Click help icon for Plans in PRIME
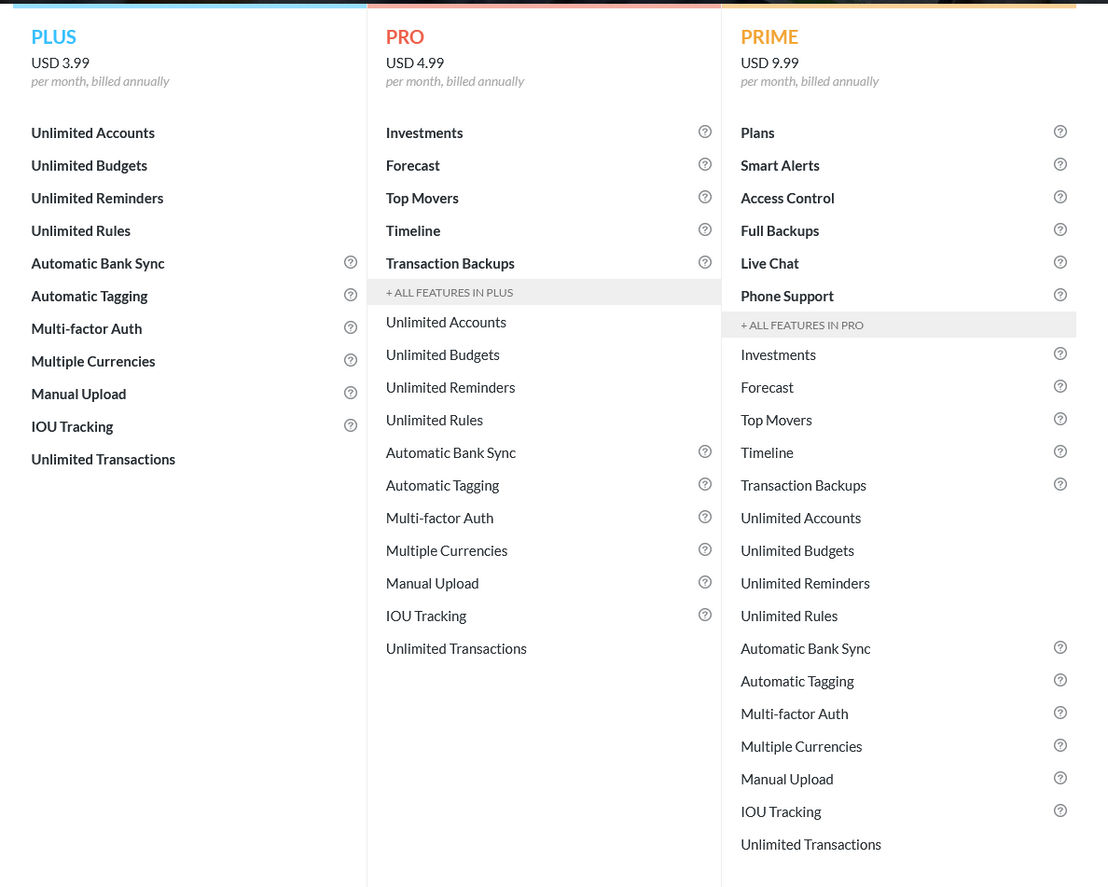 [1060, 131]
